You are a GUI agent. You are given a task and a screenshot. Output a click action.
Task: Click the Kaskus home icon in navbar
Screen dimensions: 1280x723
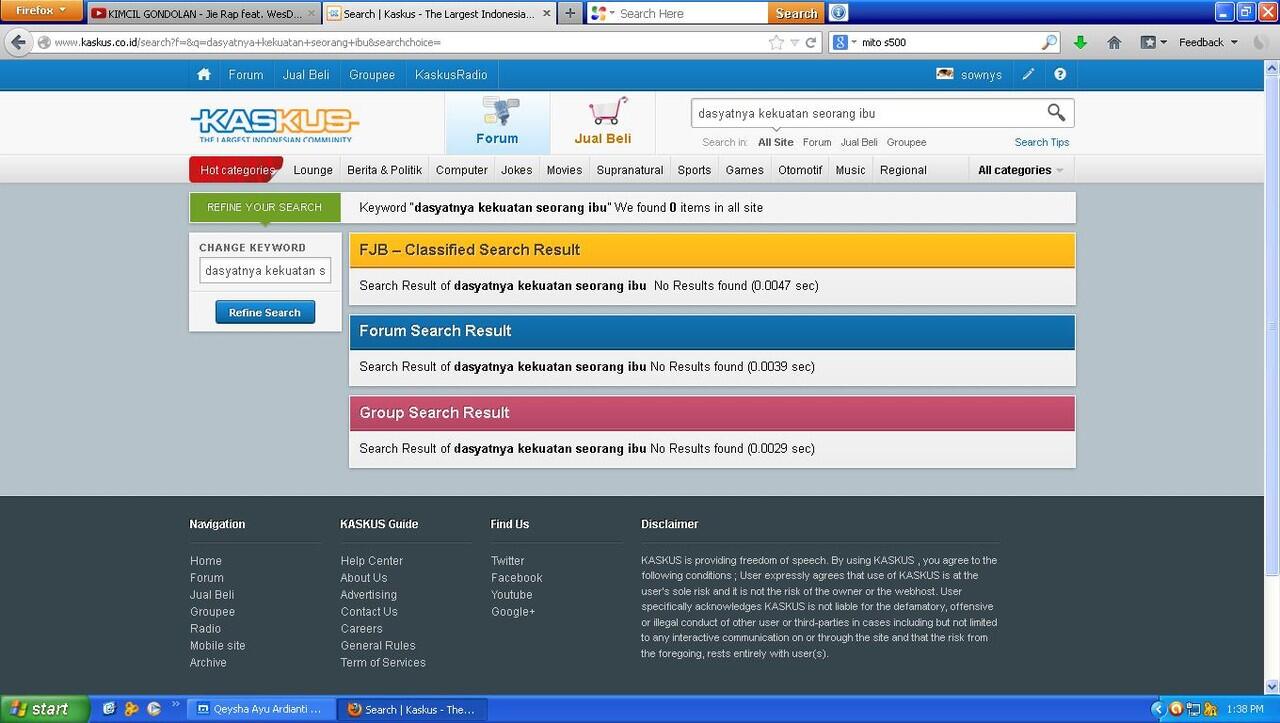(204, 74)
